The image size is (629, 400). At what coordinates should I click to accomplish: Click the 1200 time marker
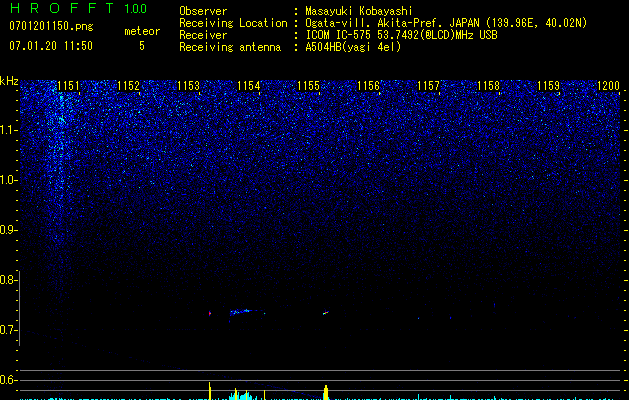609,86
